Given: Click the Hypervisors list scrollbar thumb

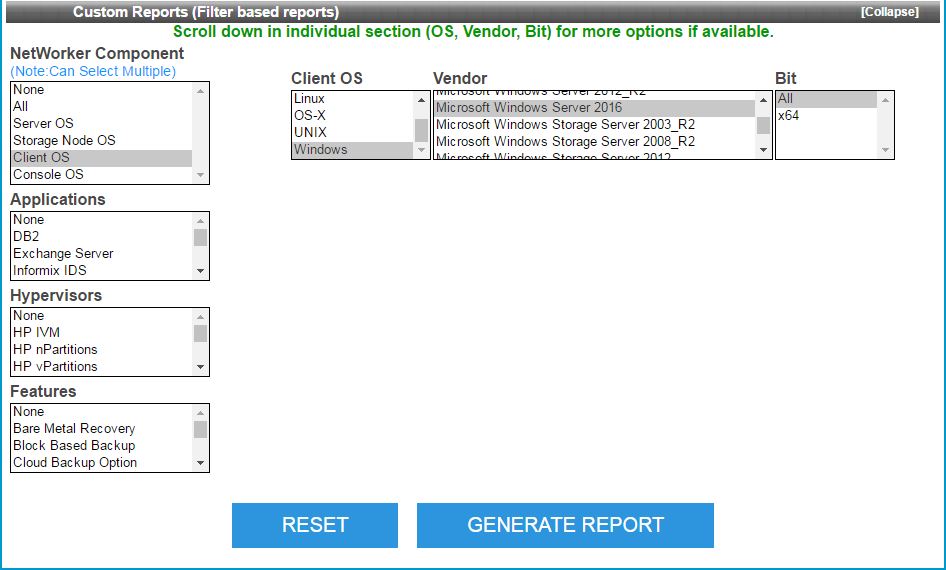Looking at the screenshot, I should click(200, 334).
